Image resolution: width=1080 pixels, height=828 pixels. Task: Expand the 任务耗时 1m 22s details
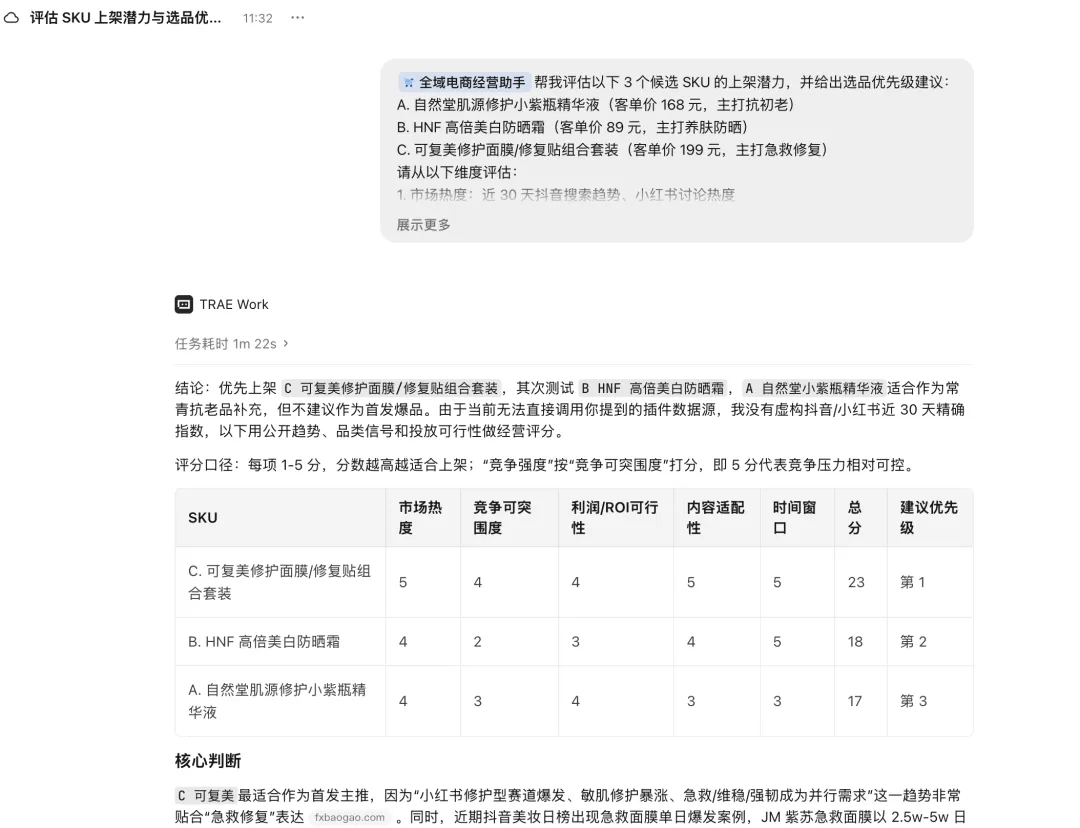231,344
